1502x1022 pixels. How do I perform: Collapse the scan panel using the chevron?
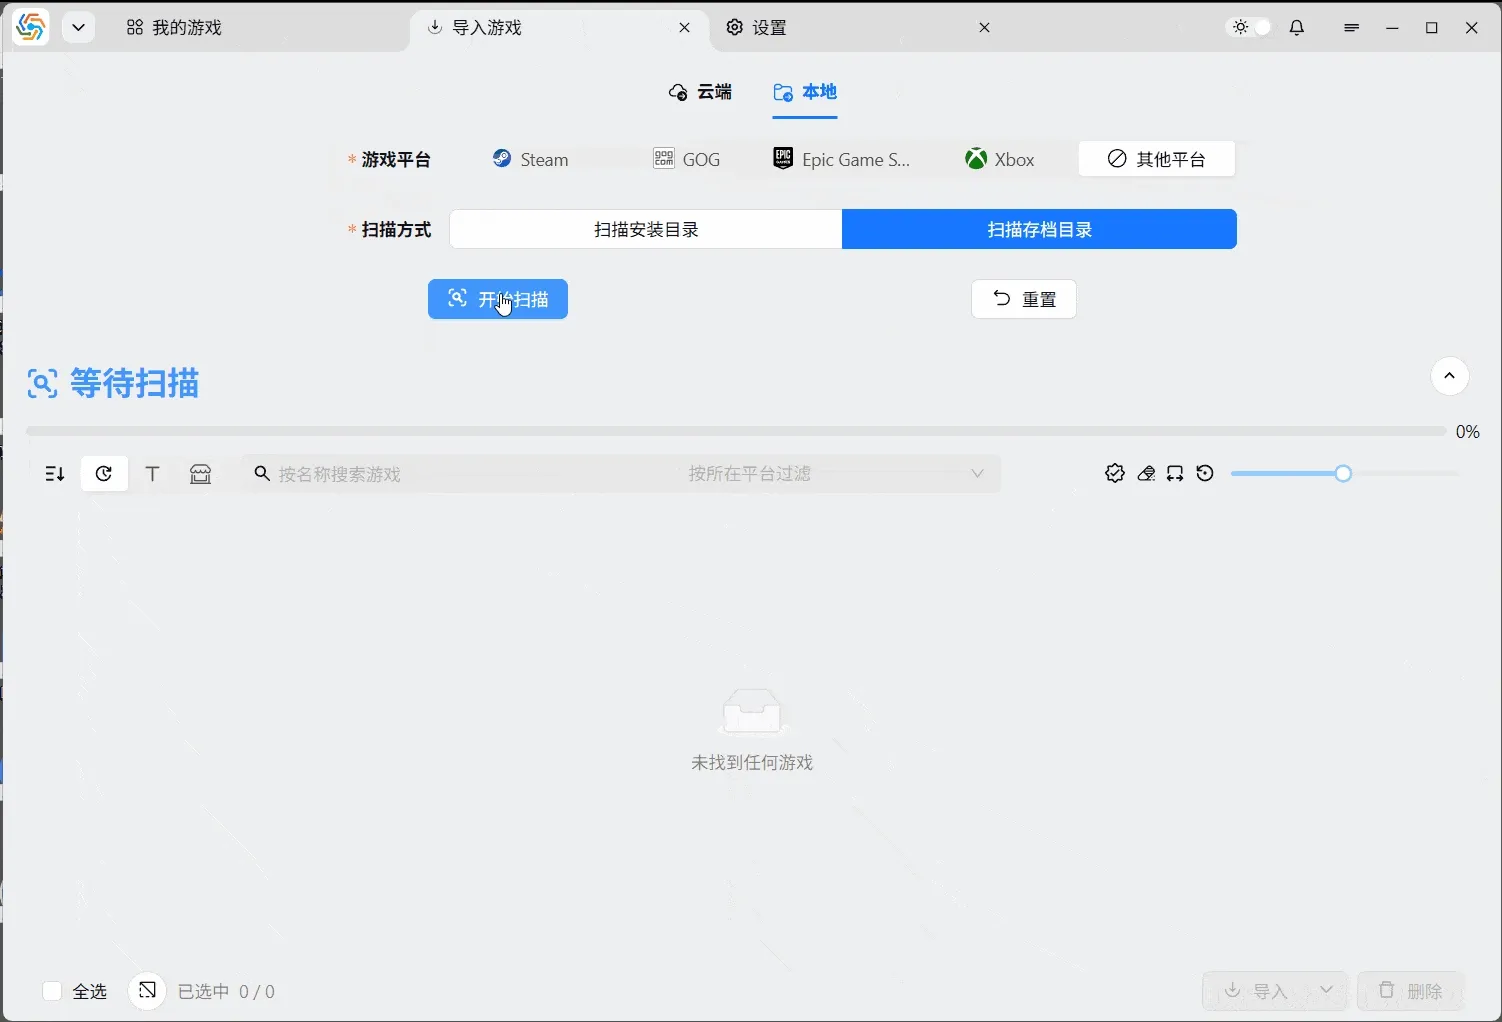[1449, 376]
